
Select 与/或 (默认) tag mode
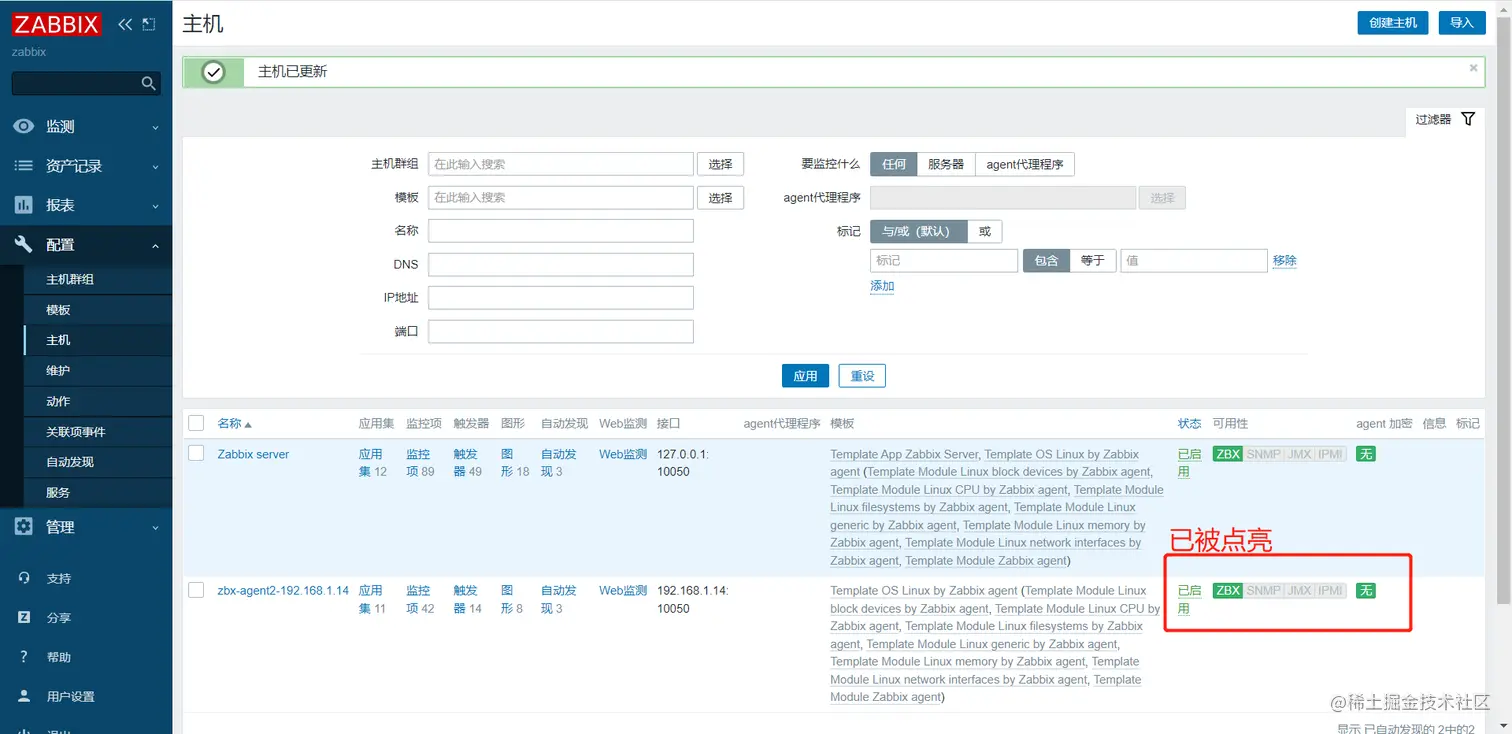coord(919,231)
